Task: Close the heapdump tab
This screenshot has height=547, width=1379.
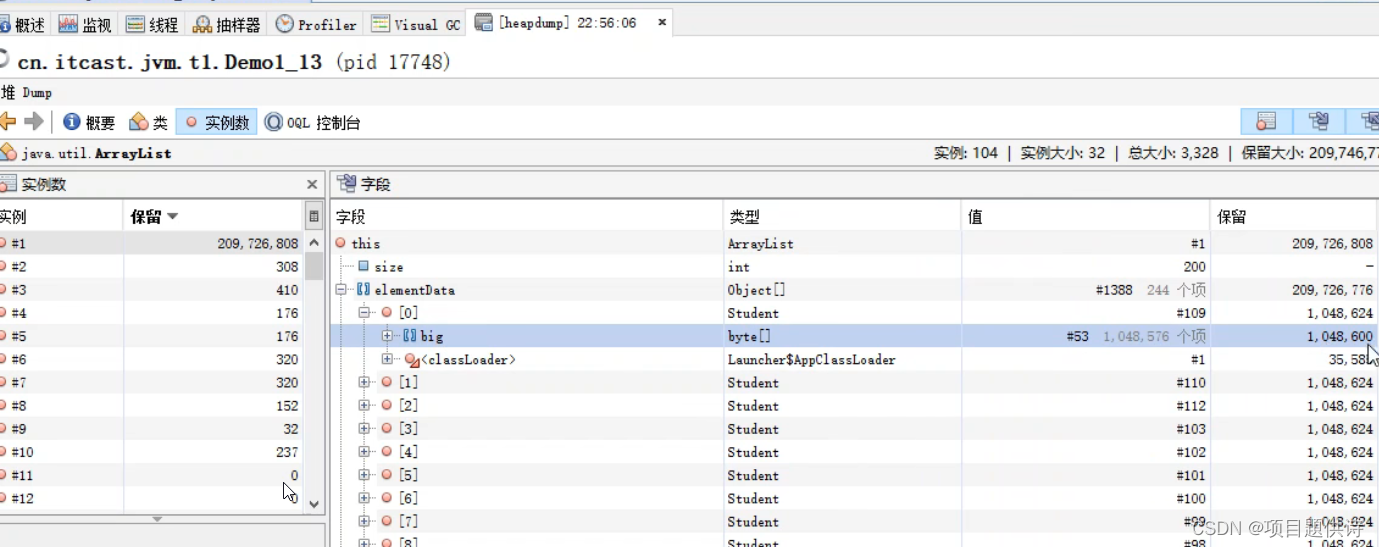Action: point(661,22)
